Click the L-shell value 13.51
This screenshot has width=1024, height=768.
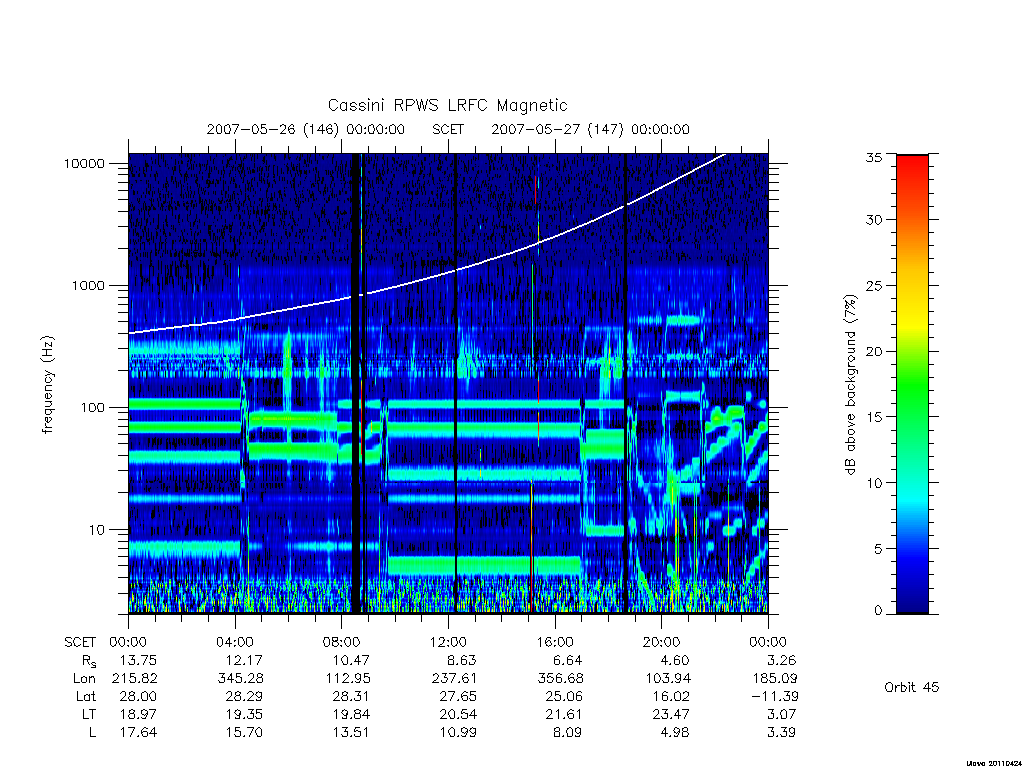351,733
